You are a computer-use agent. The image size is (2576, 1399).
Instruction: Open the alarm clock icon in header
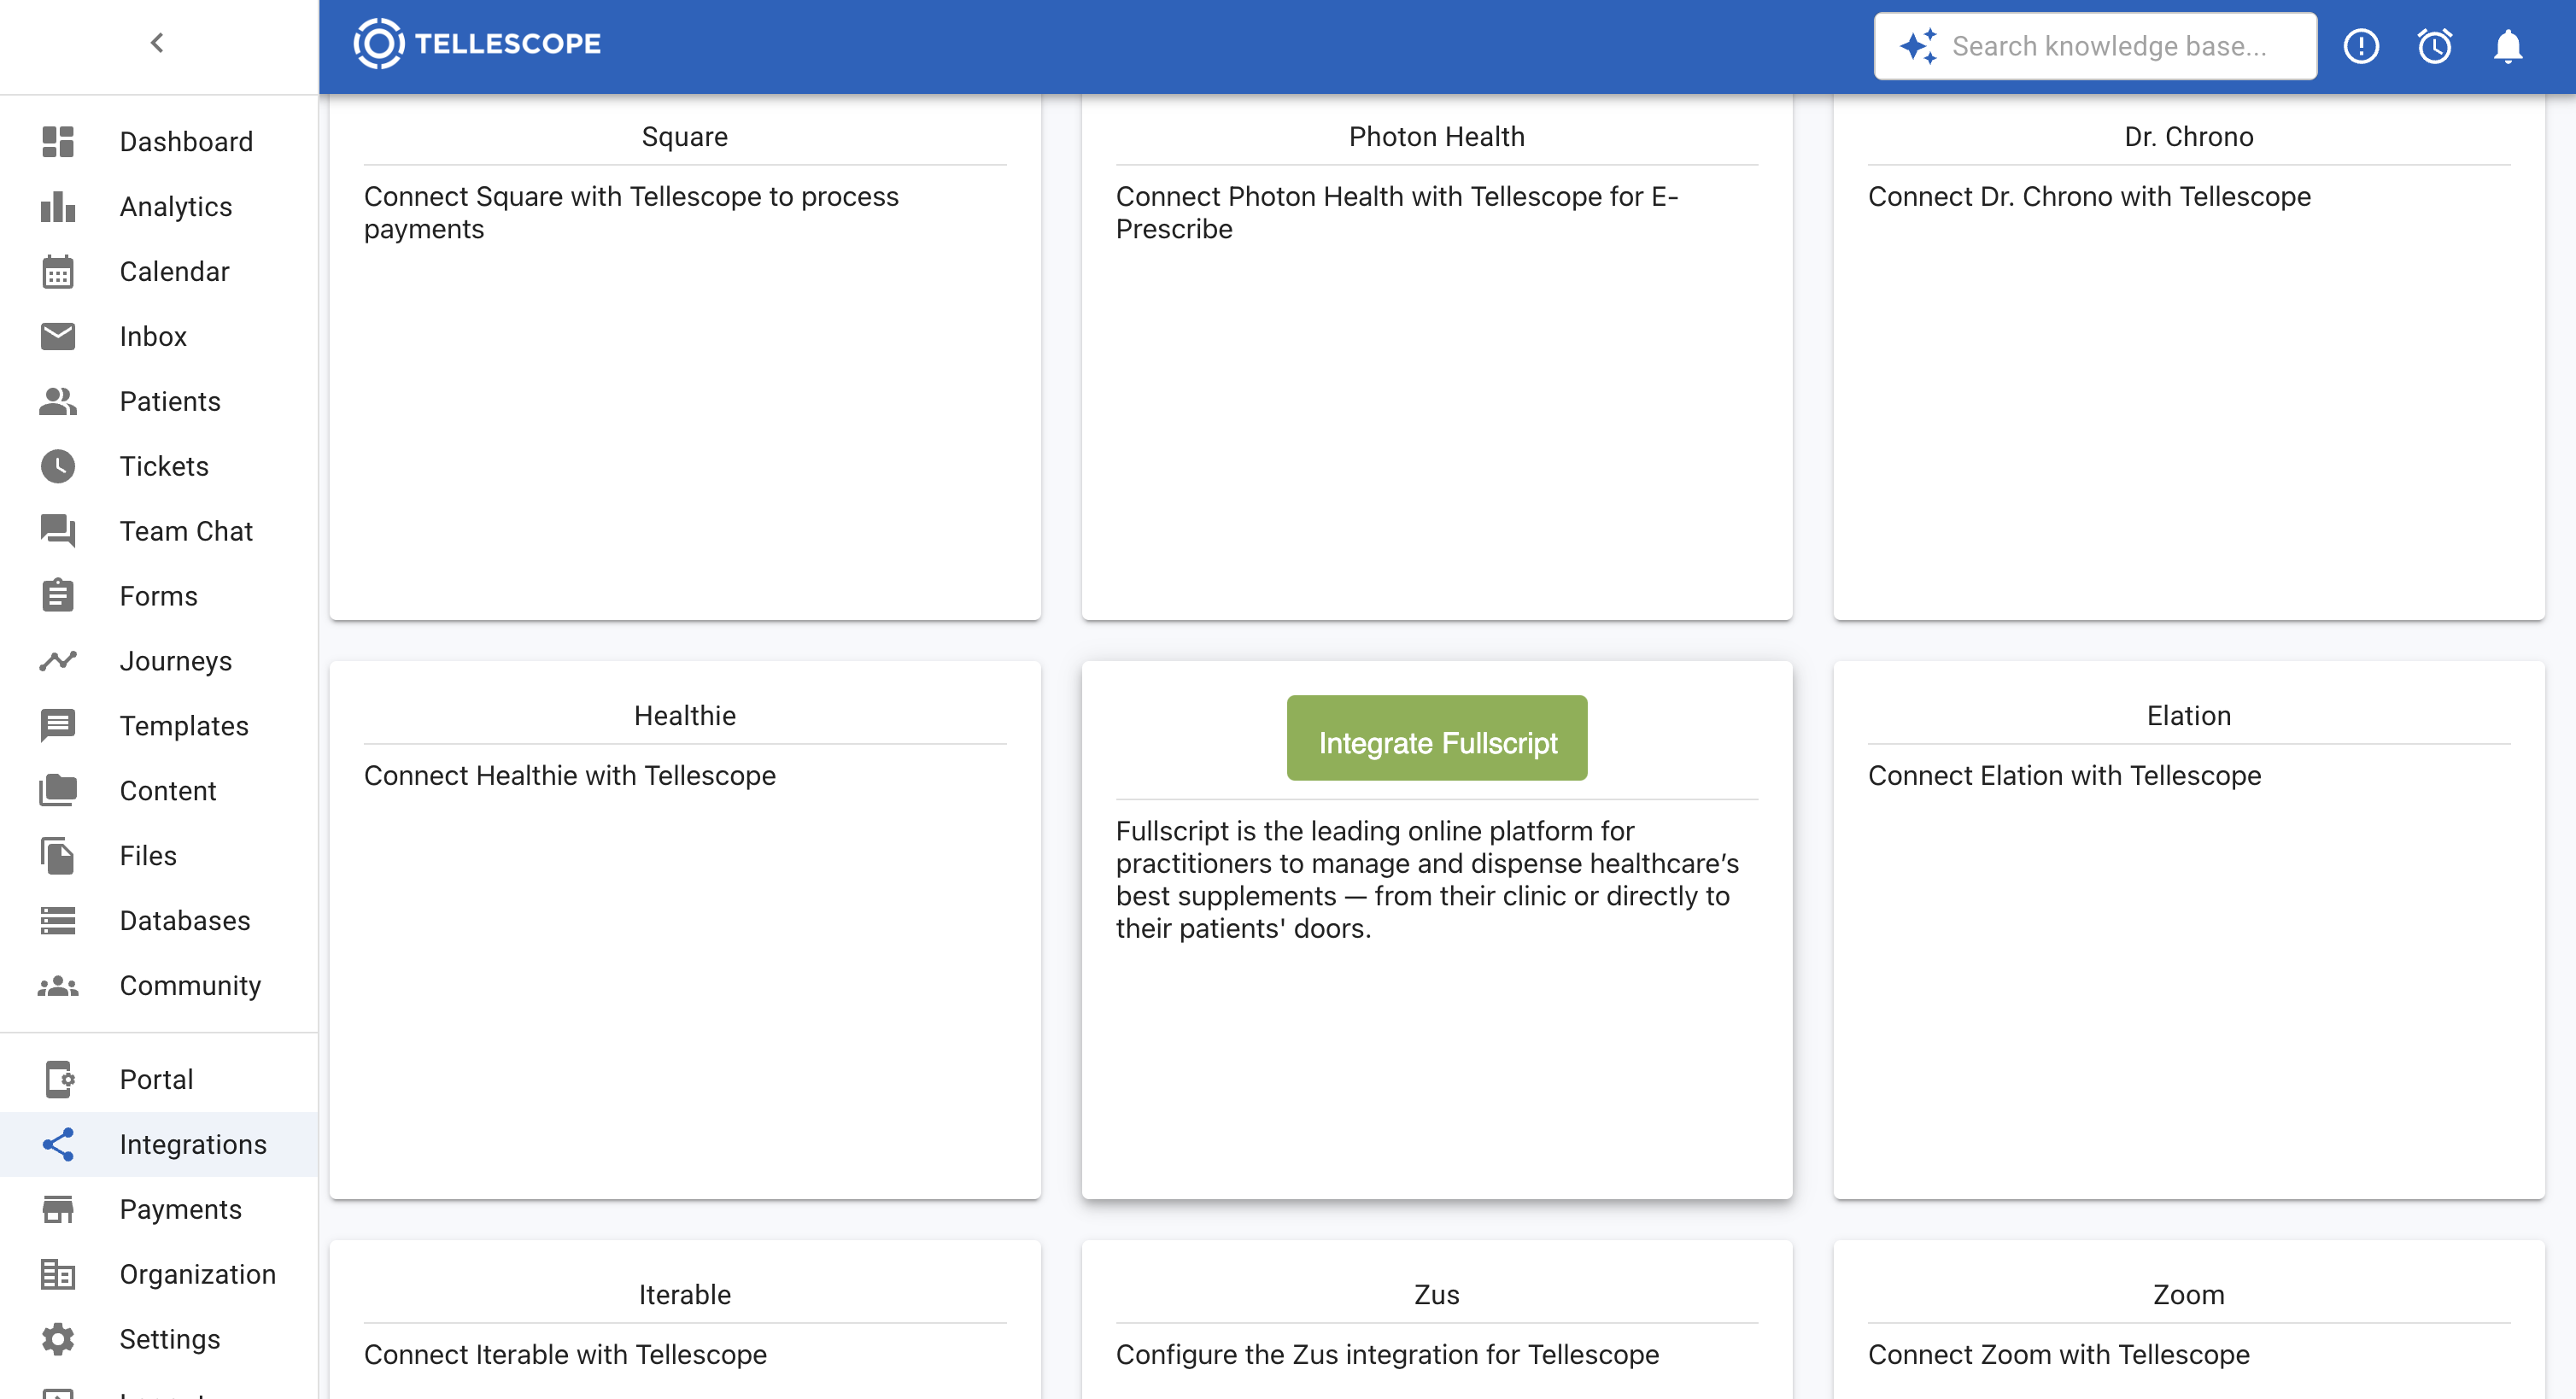coord(2435,46)
